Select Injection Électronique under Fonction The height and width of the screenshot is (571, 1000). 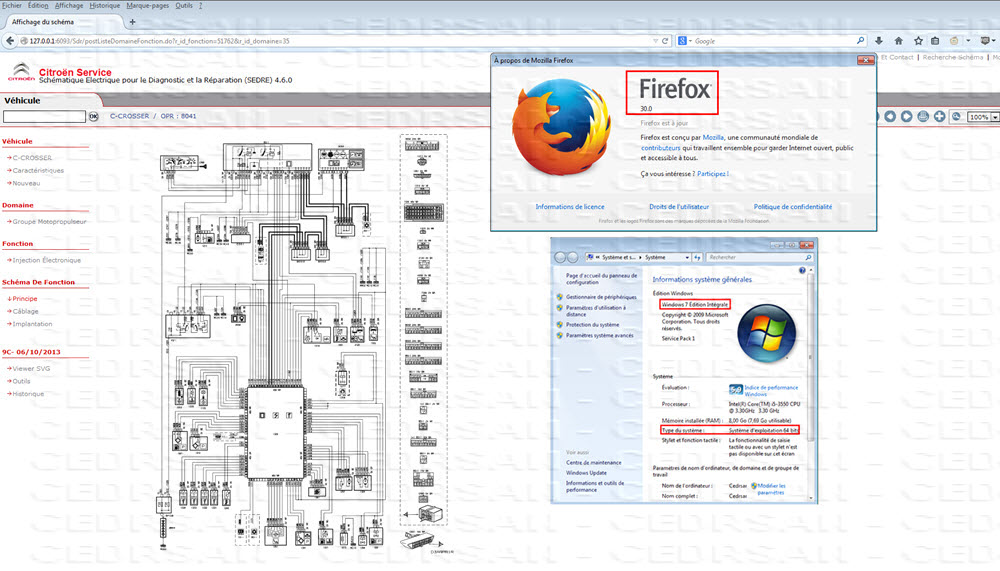coord(47,260)
